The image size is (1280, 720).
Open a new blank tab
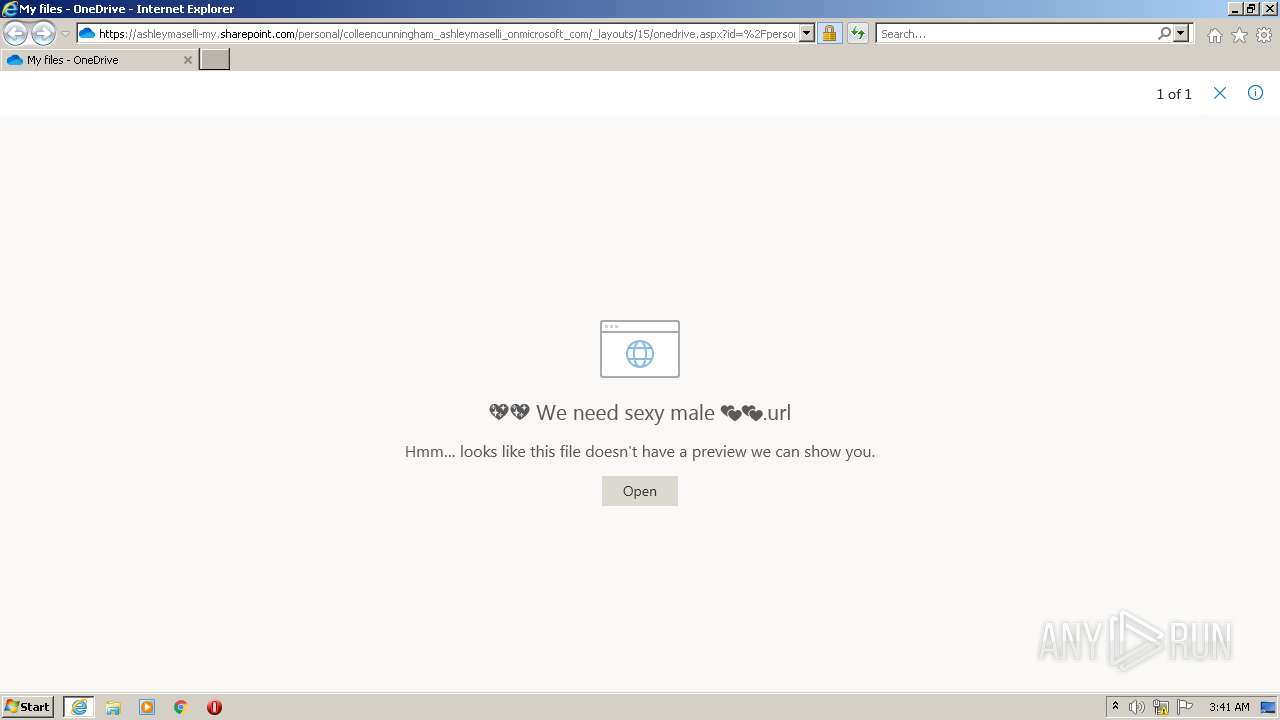point(215,60)
